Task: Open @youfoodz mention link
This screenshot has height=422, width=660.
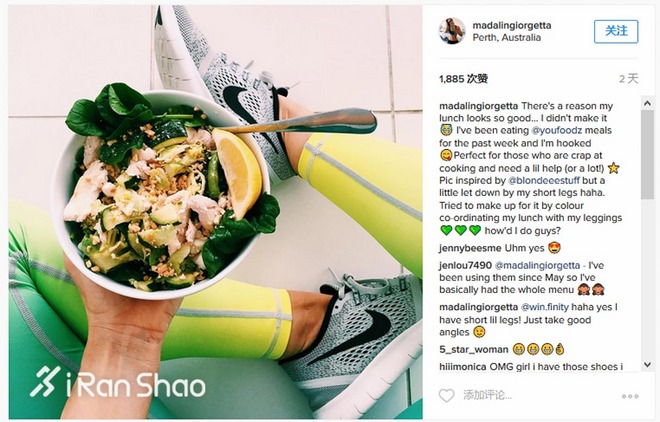Action: pyautogui.click(x=557, y=130)
